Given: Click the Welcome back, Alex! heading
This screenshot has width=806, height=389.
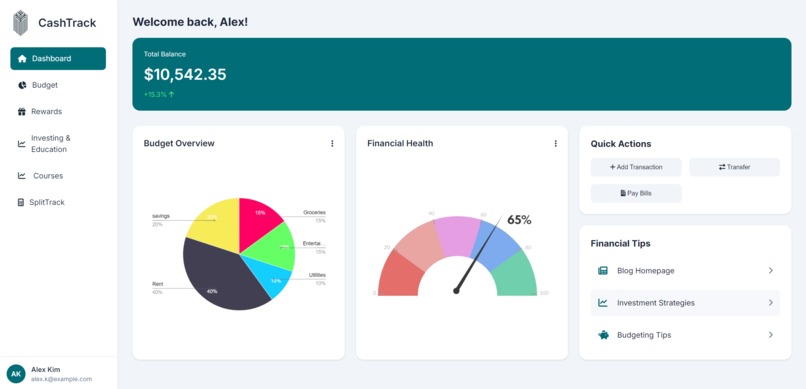Looking at the screenshot, I should tap(190, 22).
